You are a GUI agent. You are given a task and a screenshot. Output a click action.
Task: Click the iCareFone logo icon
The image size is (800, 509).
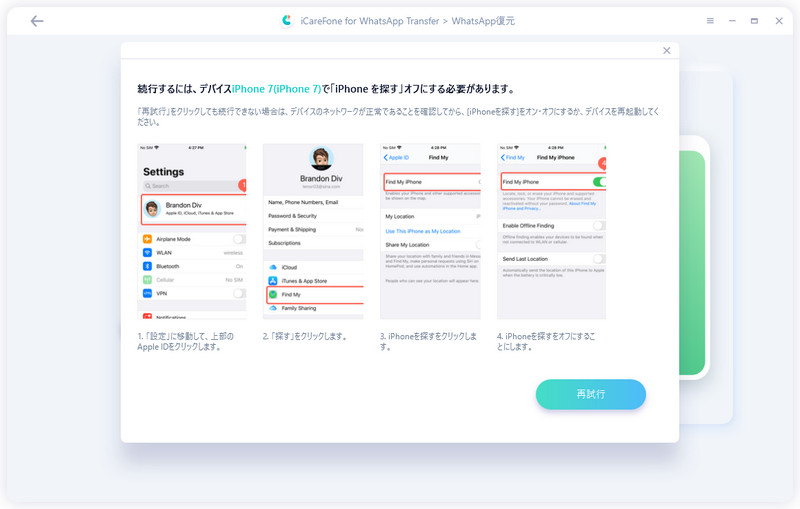pyautogui.click(x=288, y=21)
